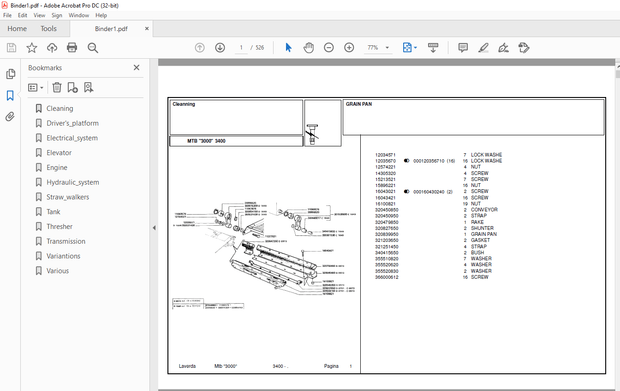
Task: Jump to the Driver's_platform bookmark
Action: pos(73,123)
